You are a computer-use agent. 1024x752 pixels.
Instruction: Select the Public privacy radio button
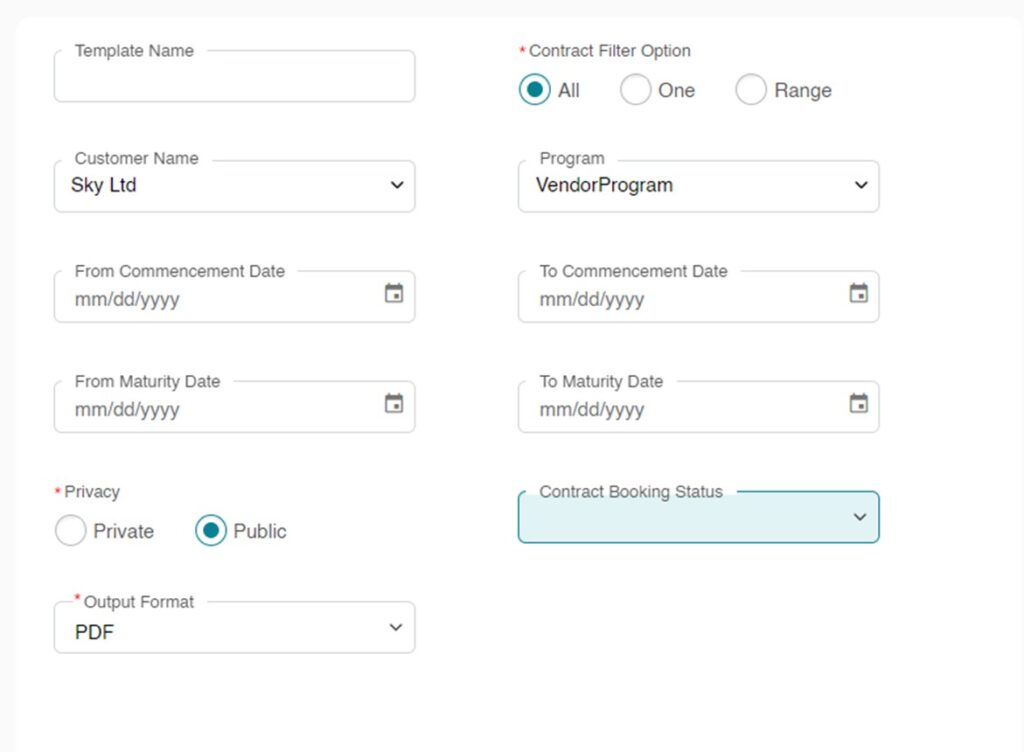[211, 531]
